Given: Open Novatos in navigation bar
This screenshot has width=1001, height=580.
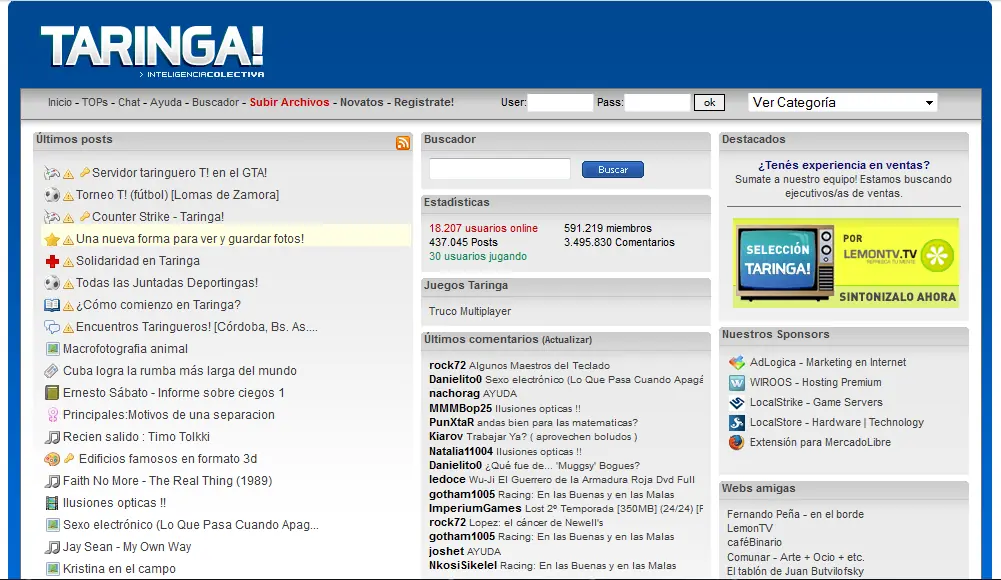Looking at the screenshot, I should (361, 102).
